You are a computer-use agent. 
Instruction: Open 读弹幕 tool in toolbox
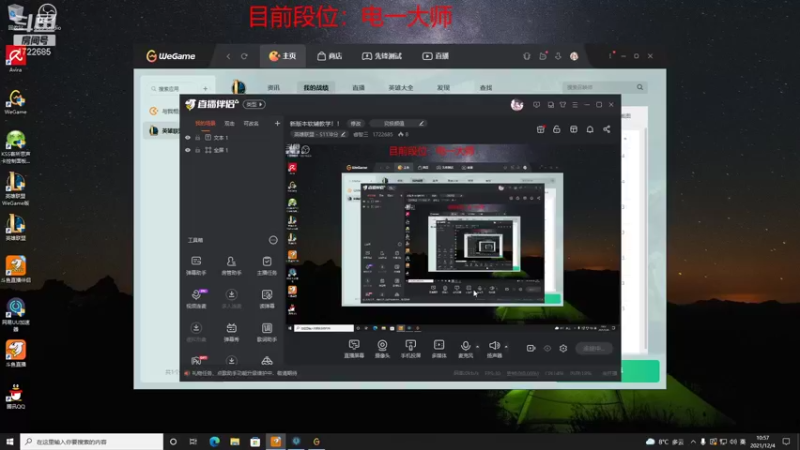[x=267, y=298]
